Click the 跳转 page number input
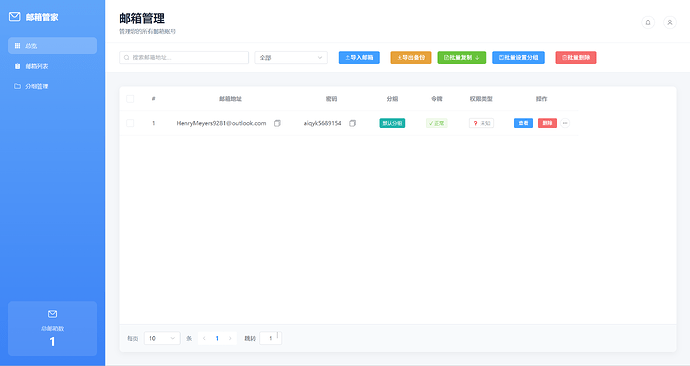This screenshot has height=366, width=690. click(x=271, y=338)
